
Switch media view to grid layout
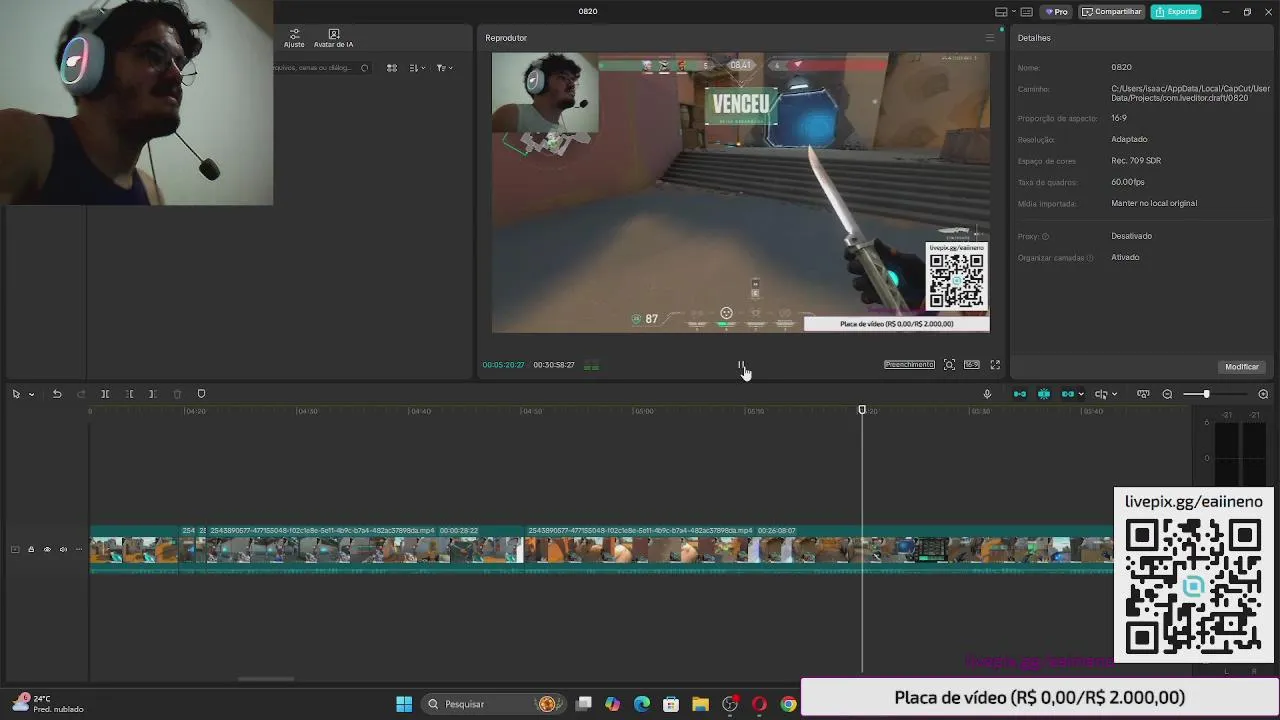click(x=392, y=68)
